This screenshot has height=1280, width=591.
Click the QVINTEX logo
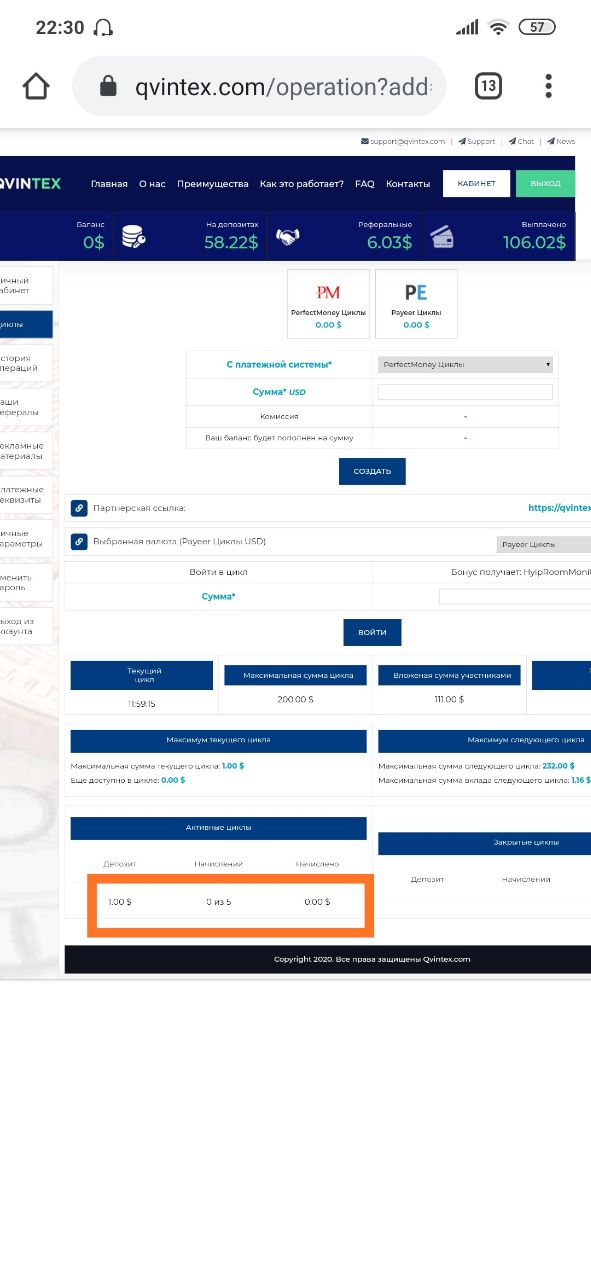pyautogui.click(x=30, y=183)
